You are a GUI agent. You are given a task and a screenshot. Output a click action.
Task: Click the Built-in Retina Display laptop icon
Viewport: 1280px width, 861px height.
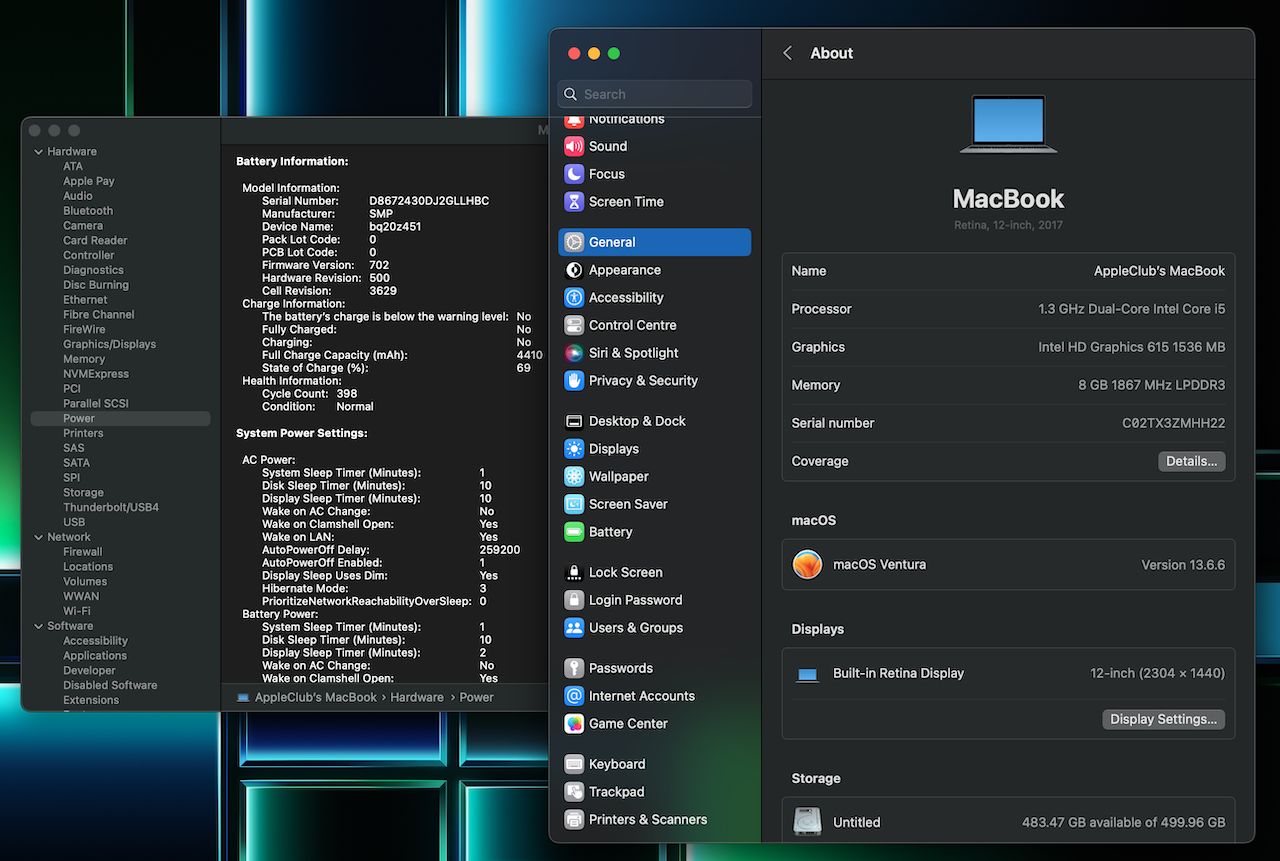[x=807, y=674]
